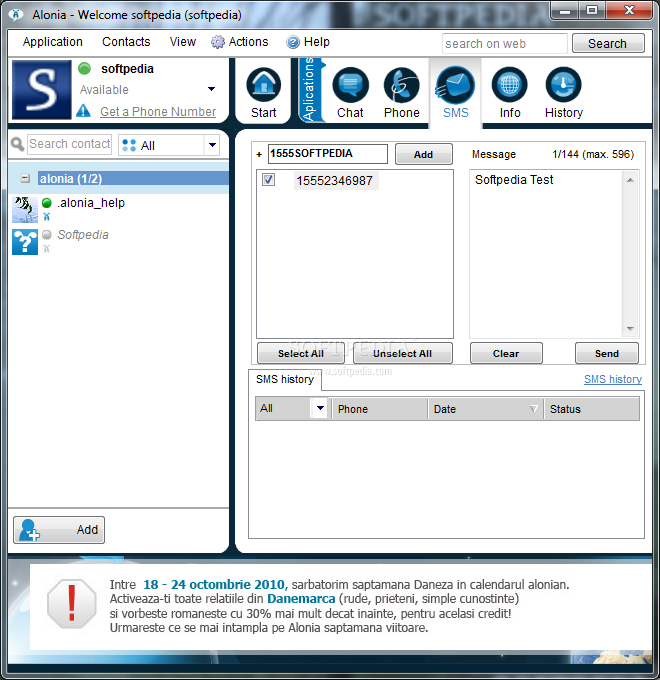The height and width of the screenshot is (680, 660).
Task: Send the SMS message
Action: (x=607, y=353)
